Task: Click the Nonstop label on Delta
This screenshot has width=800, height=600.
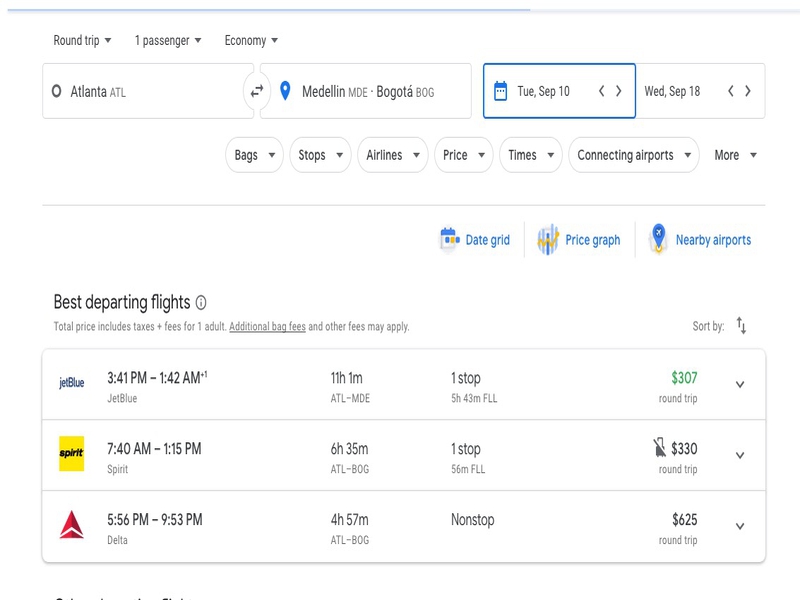Action: click(x=472, y=520)
